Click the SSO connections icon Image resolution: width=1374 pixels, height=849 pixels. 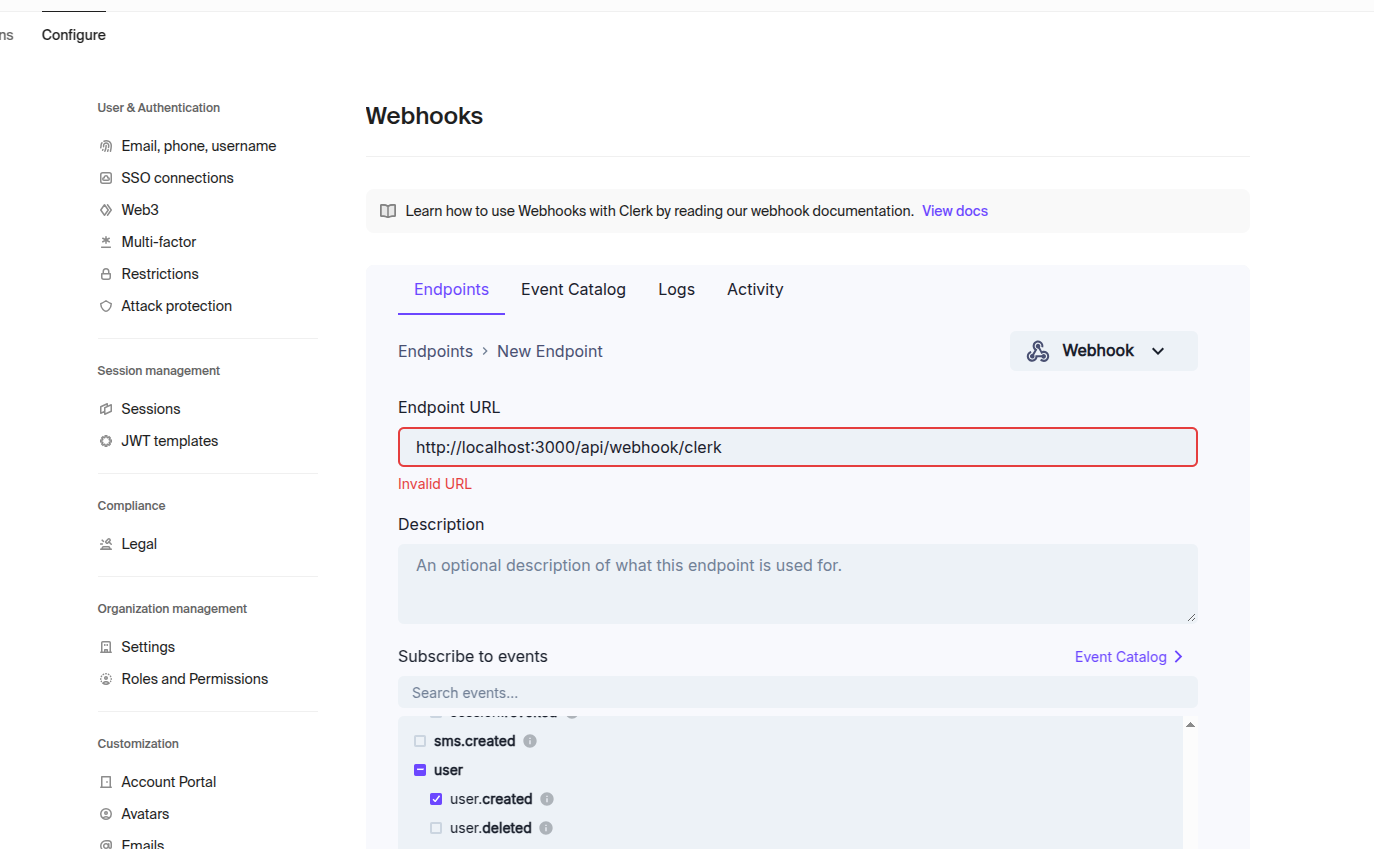tap(106, 178)
